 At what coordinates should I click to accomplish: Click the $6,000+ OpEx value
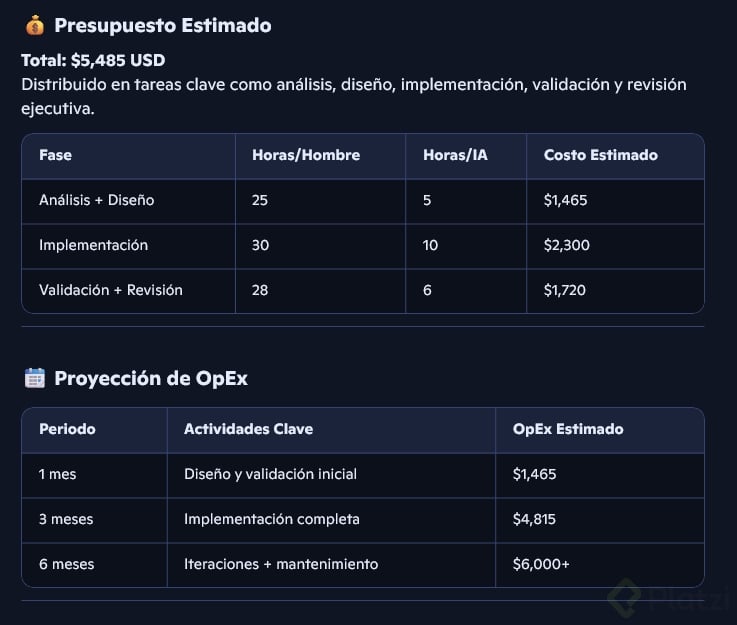(541, 564)
